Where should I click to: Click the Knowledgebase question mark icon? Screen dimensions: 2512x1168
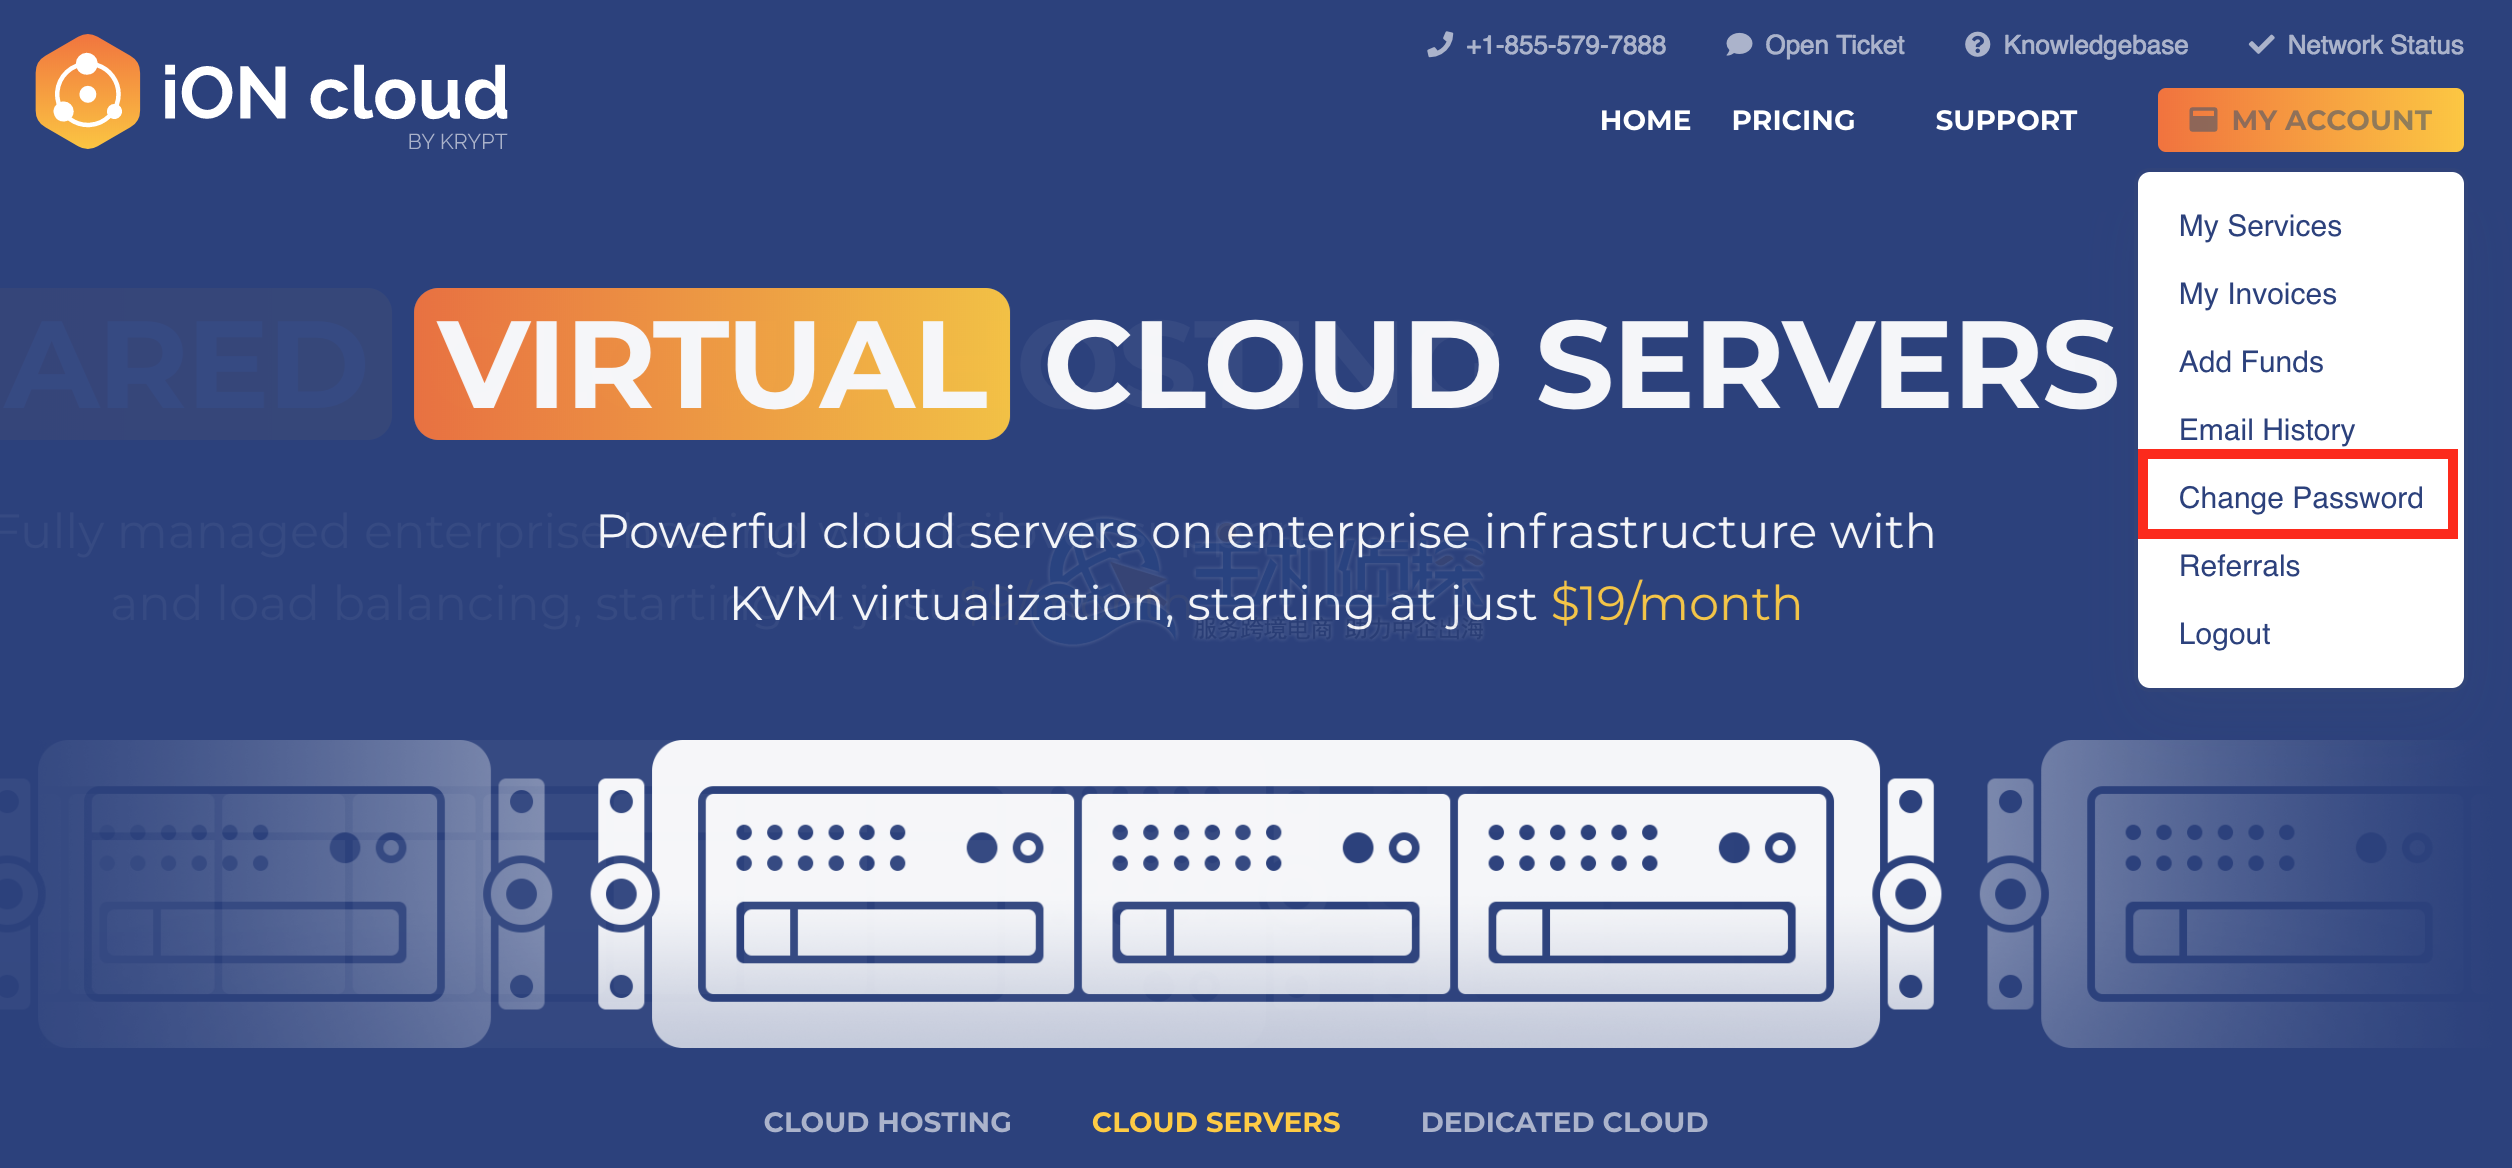click(x=1977, y=45)
